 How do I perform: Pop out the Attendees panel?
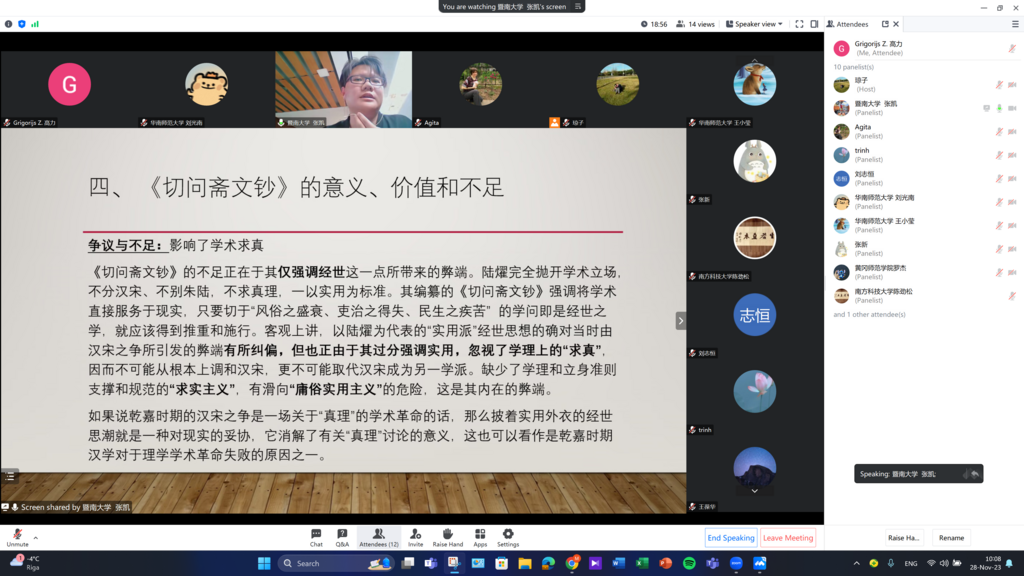[885, 24]
